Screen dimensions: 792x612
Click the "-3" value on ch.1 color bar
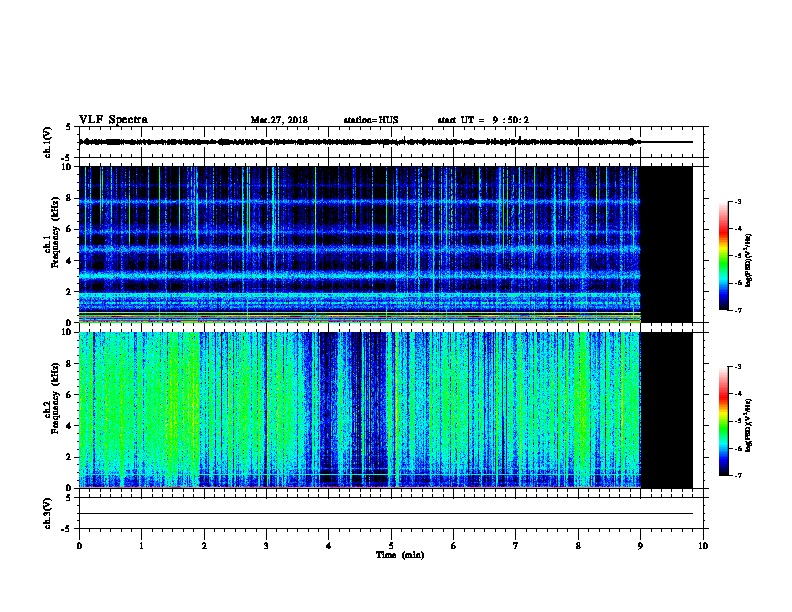coord(737,201)
